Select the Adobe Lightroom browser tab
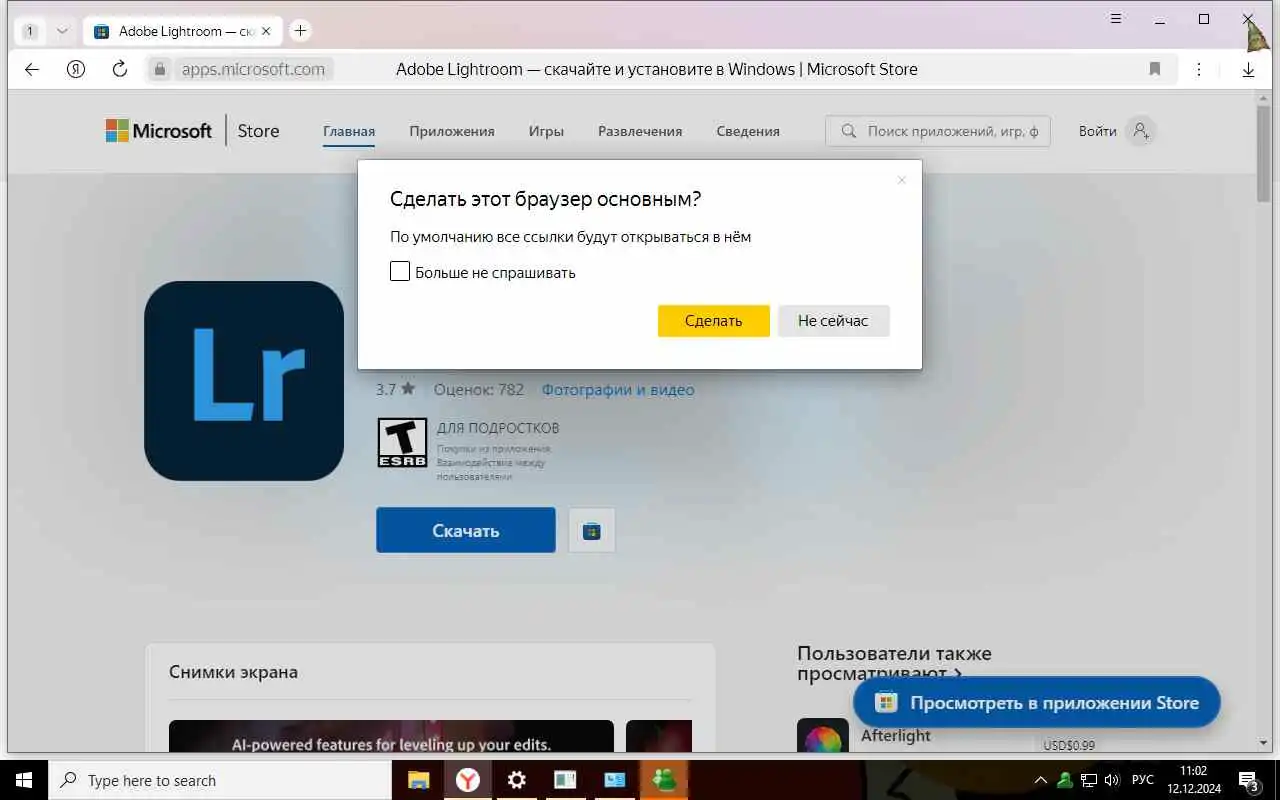 point(182,31)
